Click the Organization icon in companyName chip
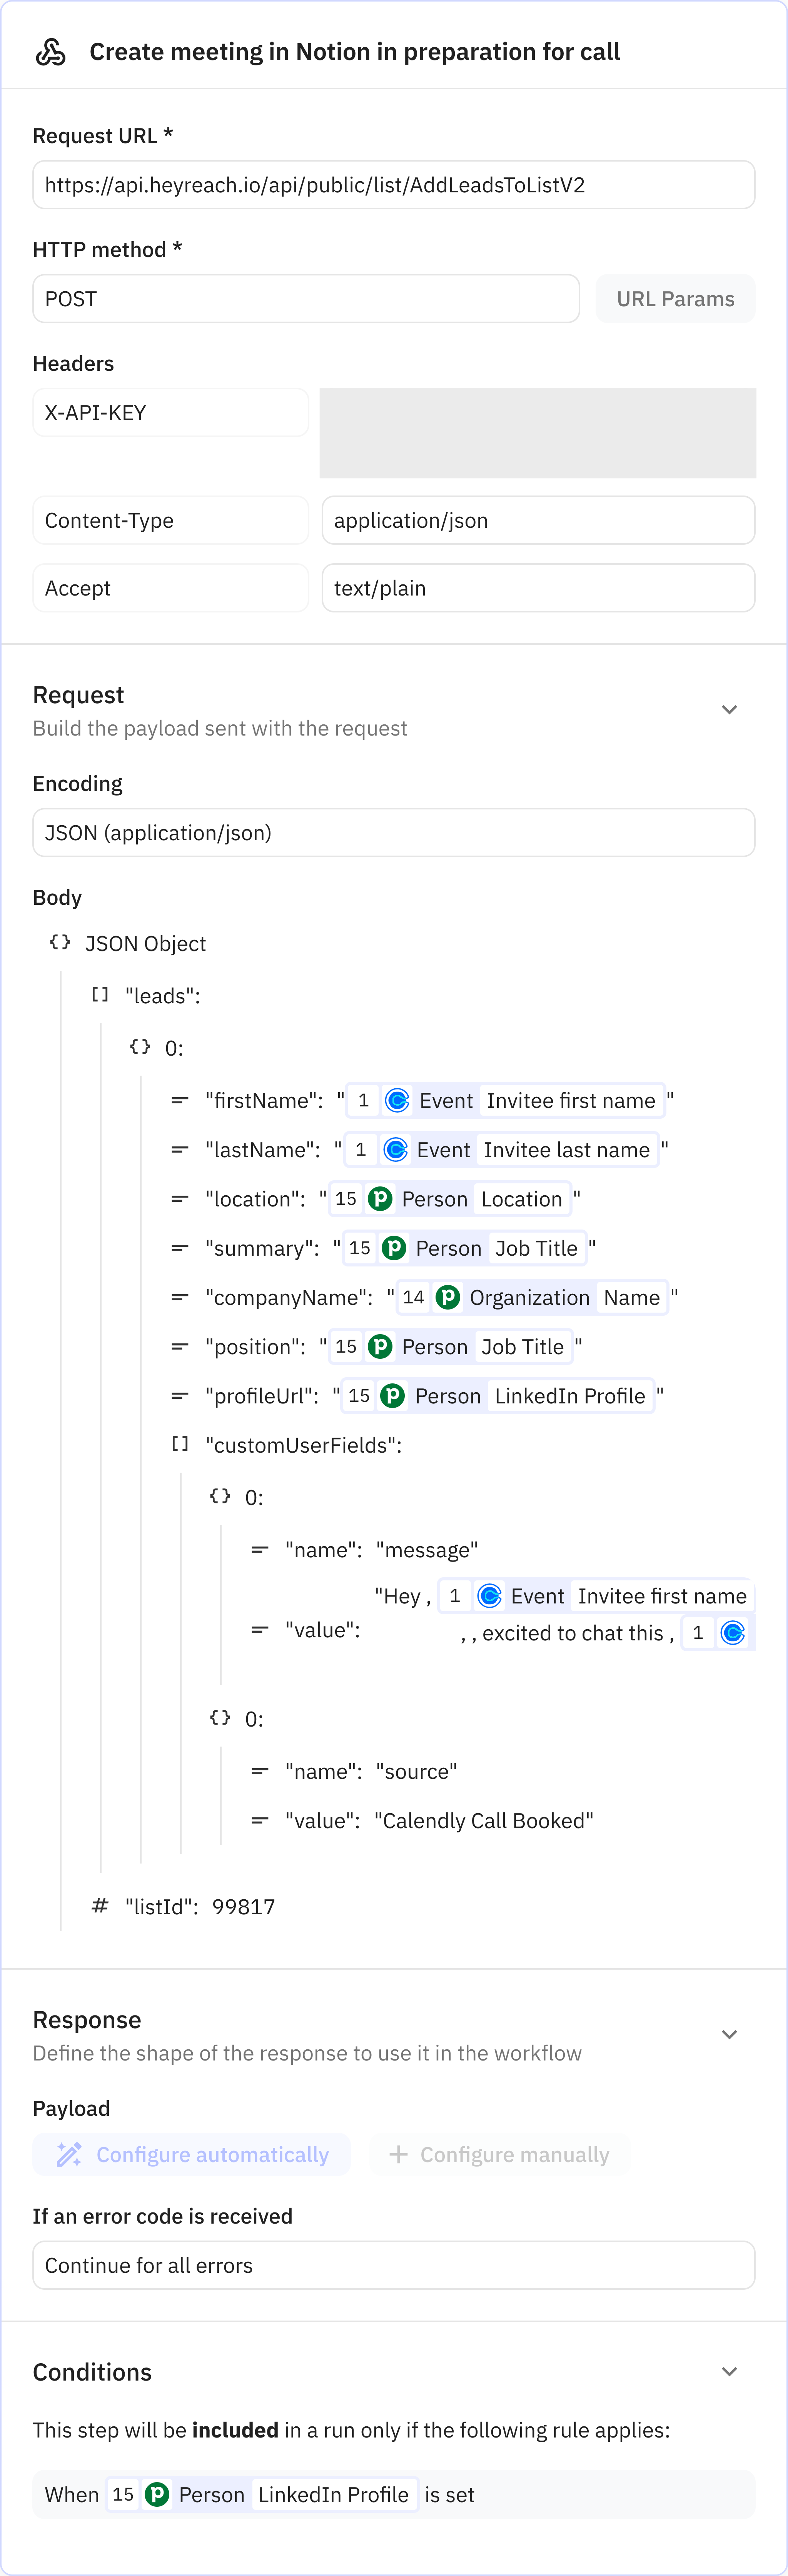 pos(448,1297)
